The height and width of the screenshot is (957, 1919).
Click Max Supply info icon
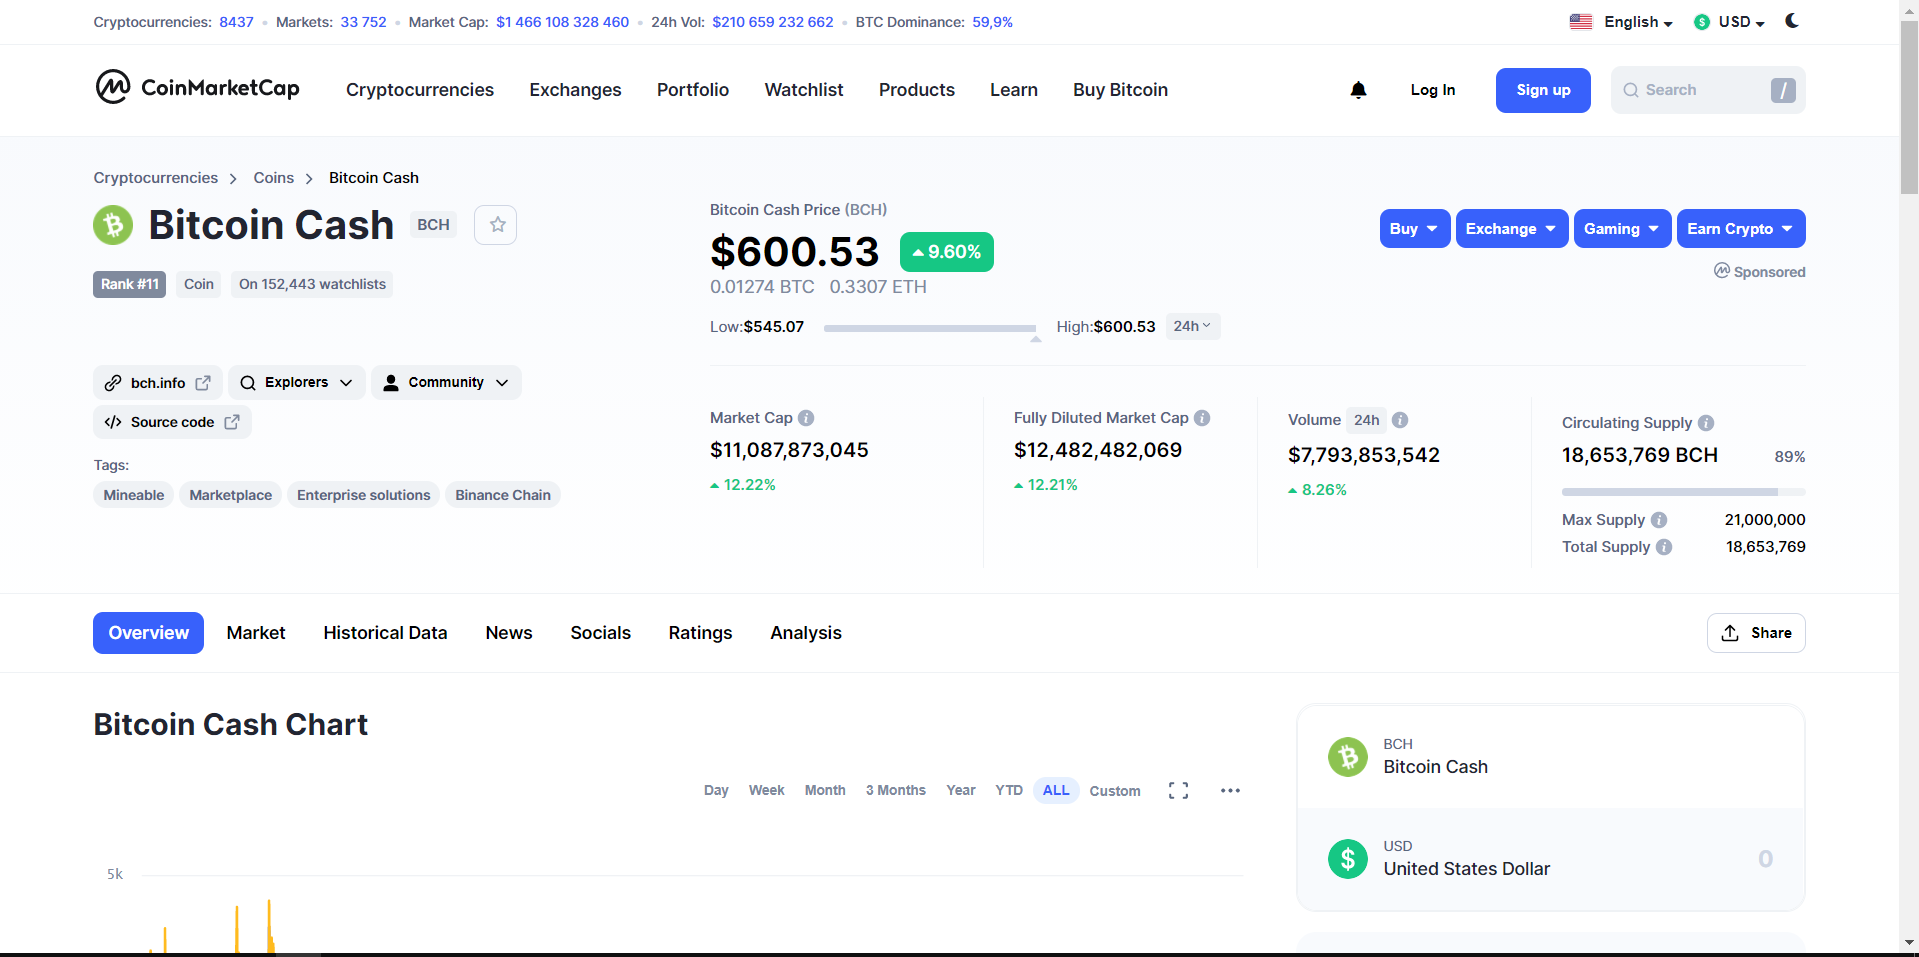[x=1659, y=520]
